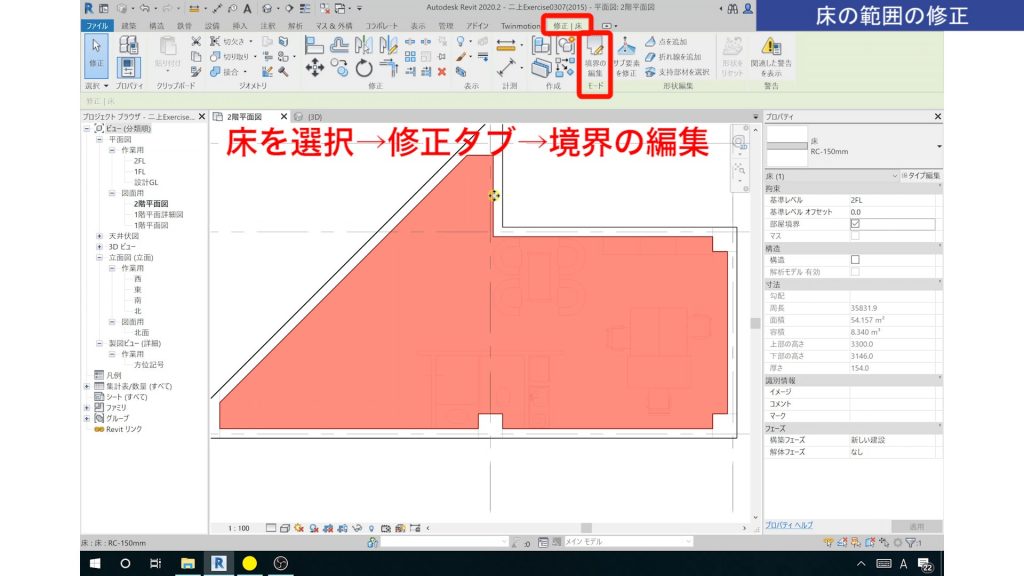Open Revit from the Windows taskbar
1024x576 pixels.
(x=218, y=563)
